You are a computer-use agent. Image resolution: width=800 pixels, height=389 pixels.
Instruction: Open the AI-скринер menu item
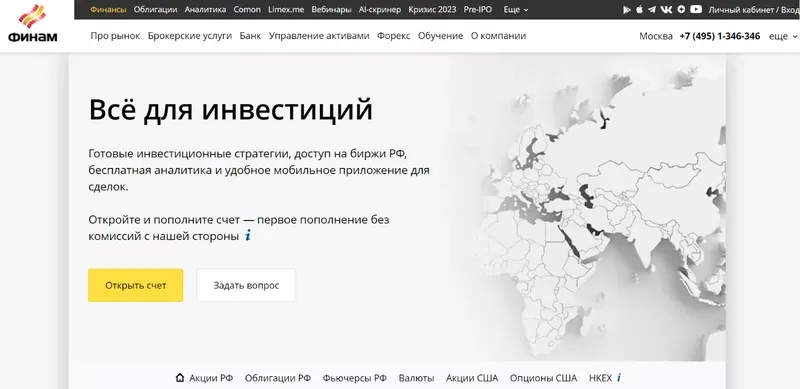click(380, 9)
